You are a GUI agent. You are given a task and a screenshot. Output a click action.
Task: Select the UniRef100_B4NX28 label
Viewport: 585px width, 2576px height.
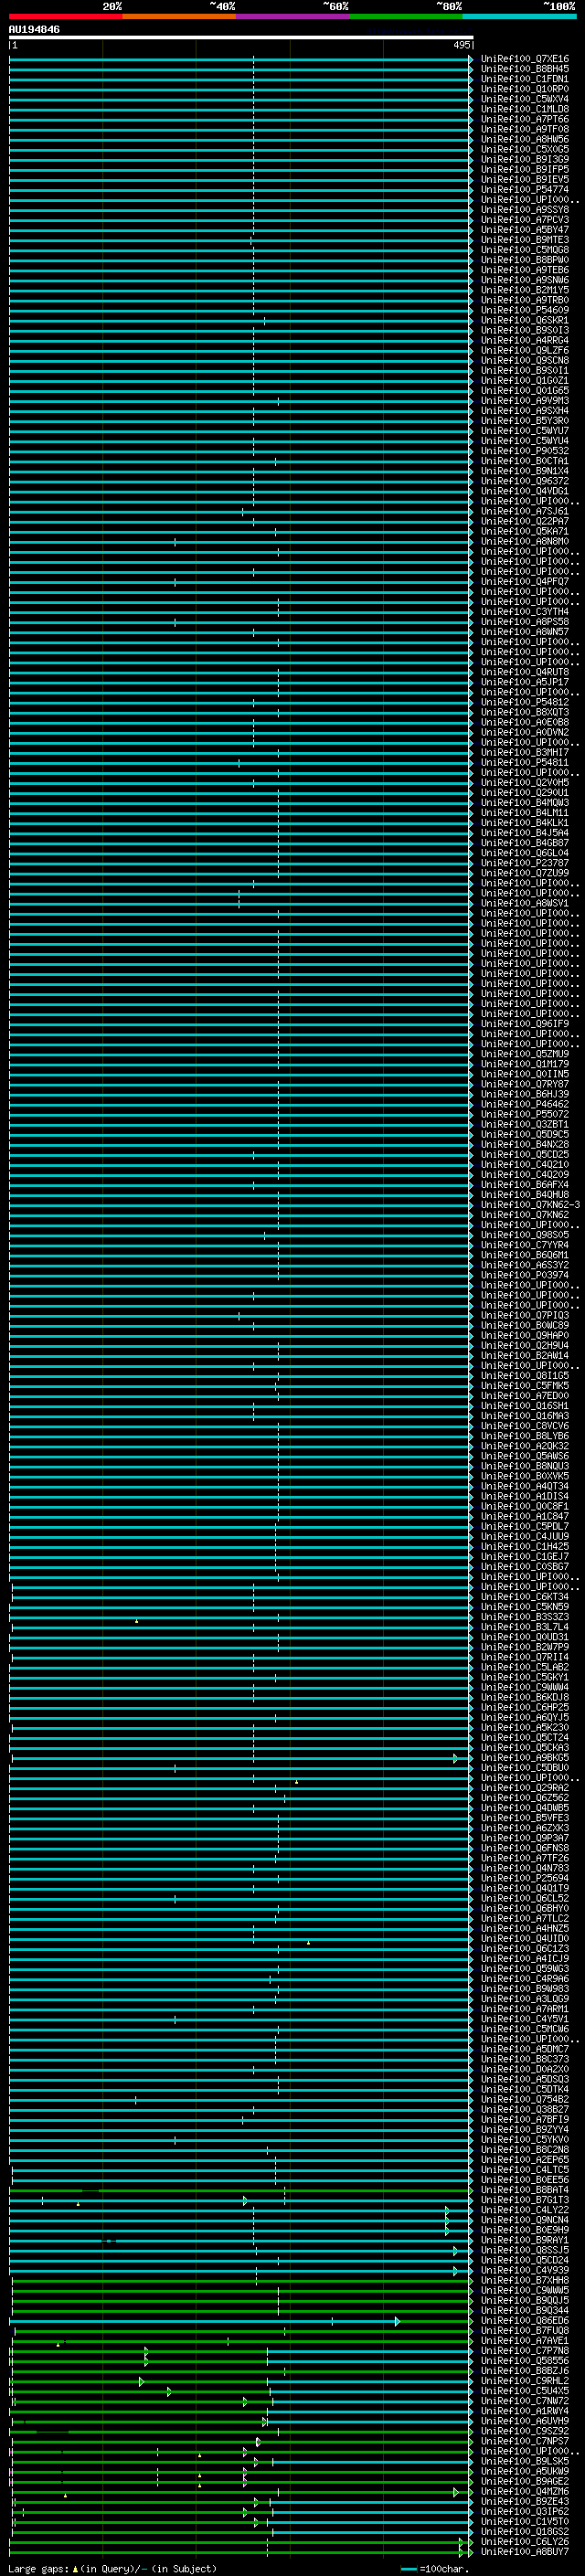click(525, 1144)
